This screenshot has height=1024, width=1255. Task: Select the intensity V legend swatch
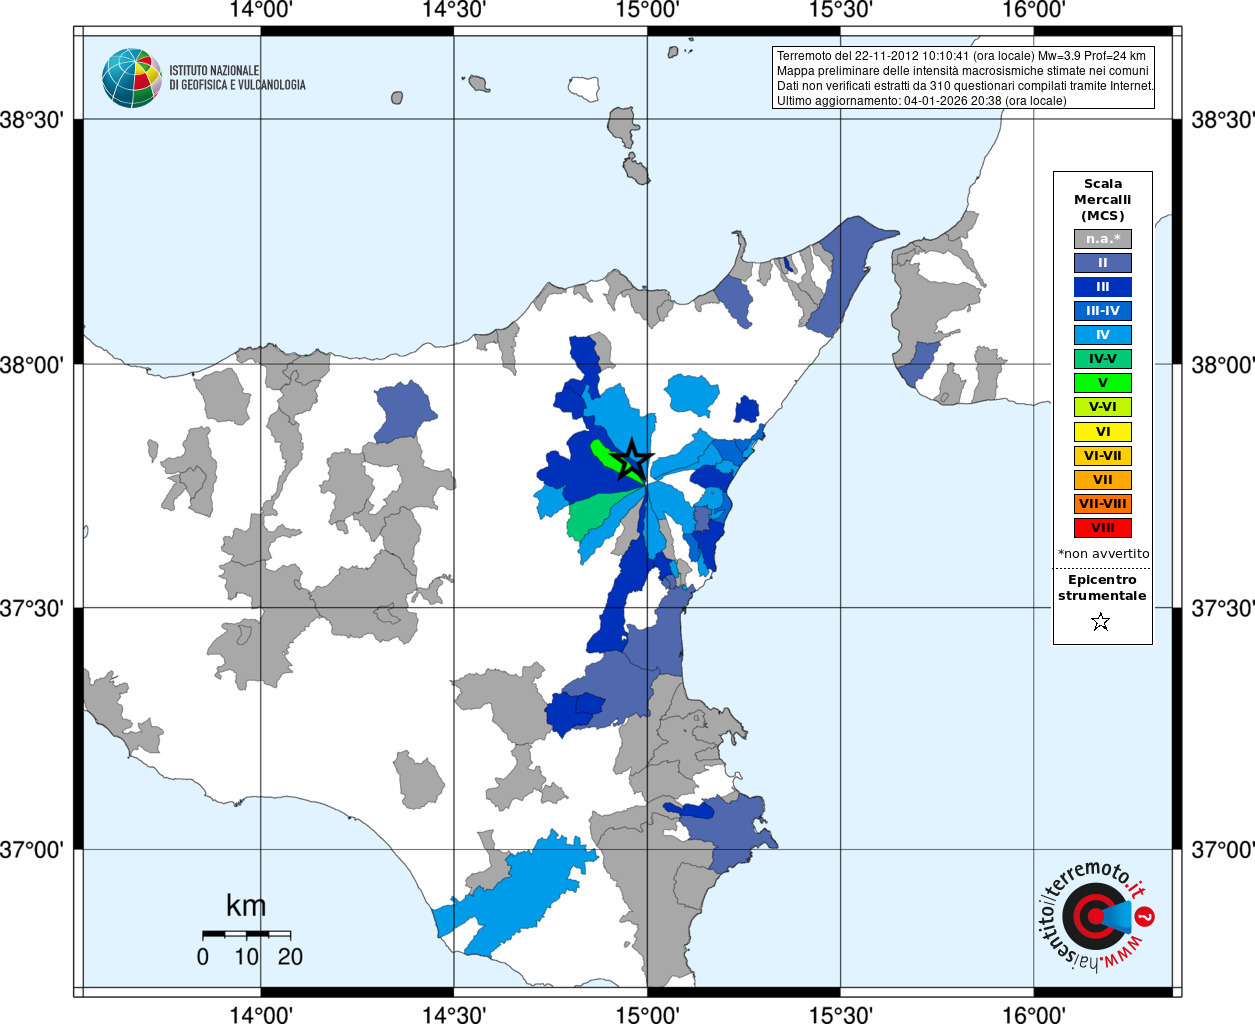coord(1103,383)
